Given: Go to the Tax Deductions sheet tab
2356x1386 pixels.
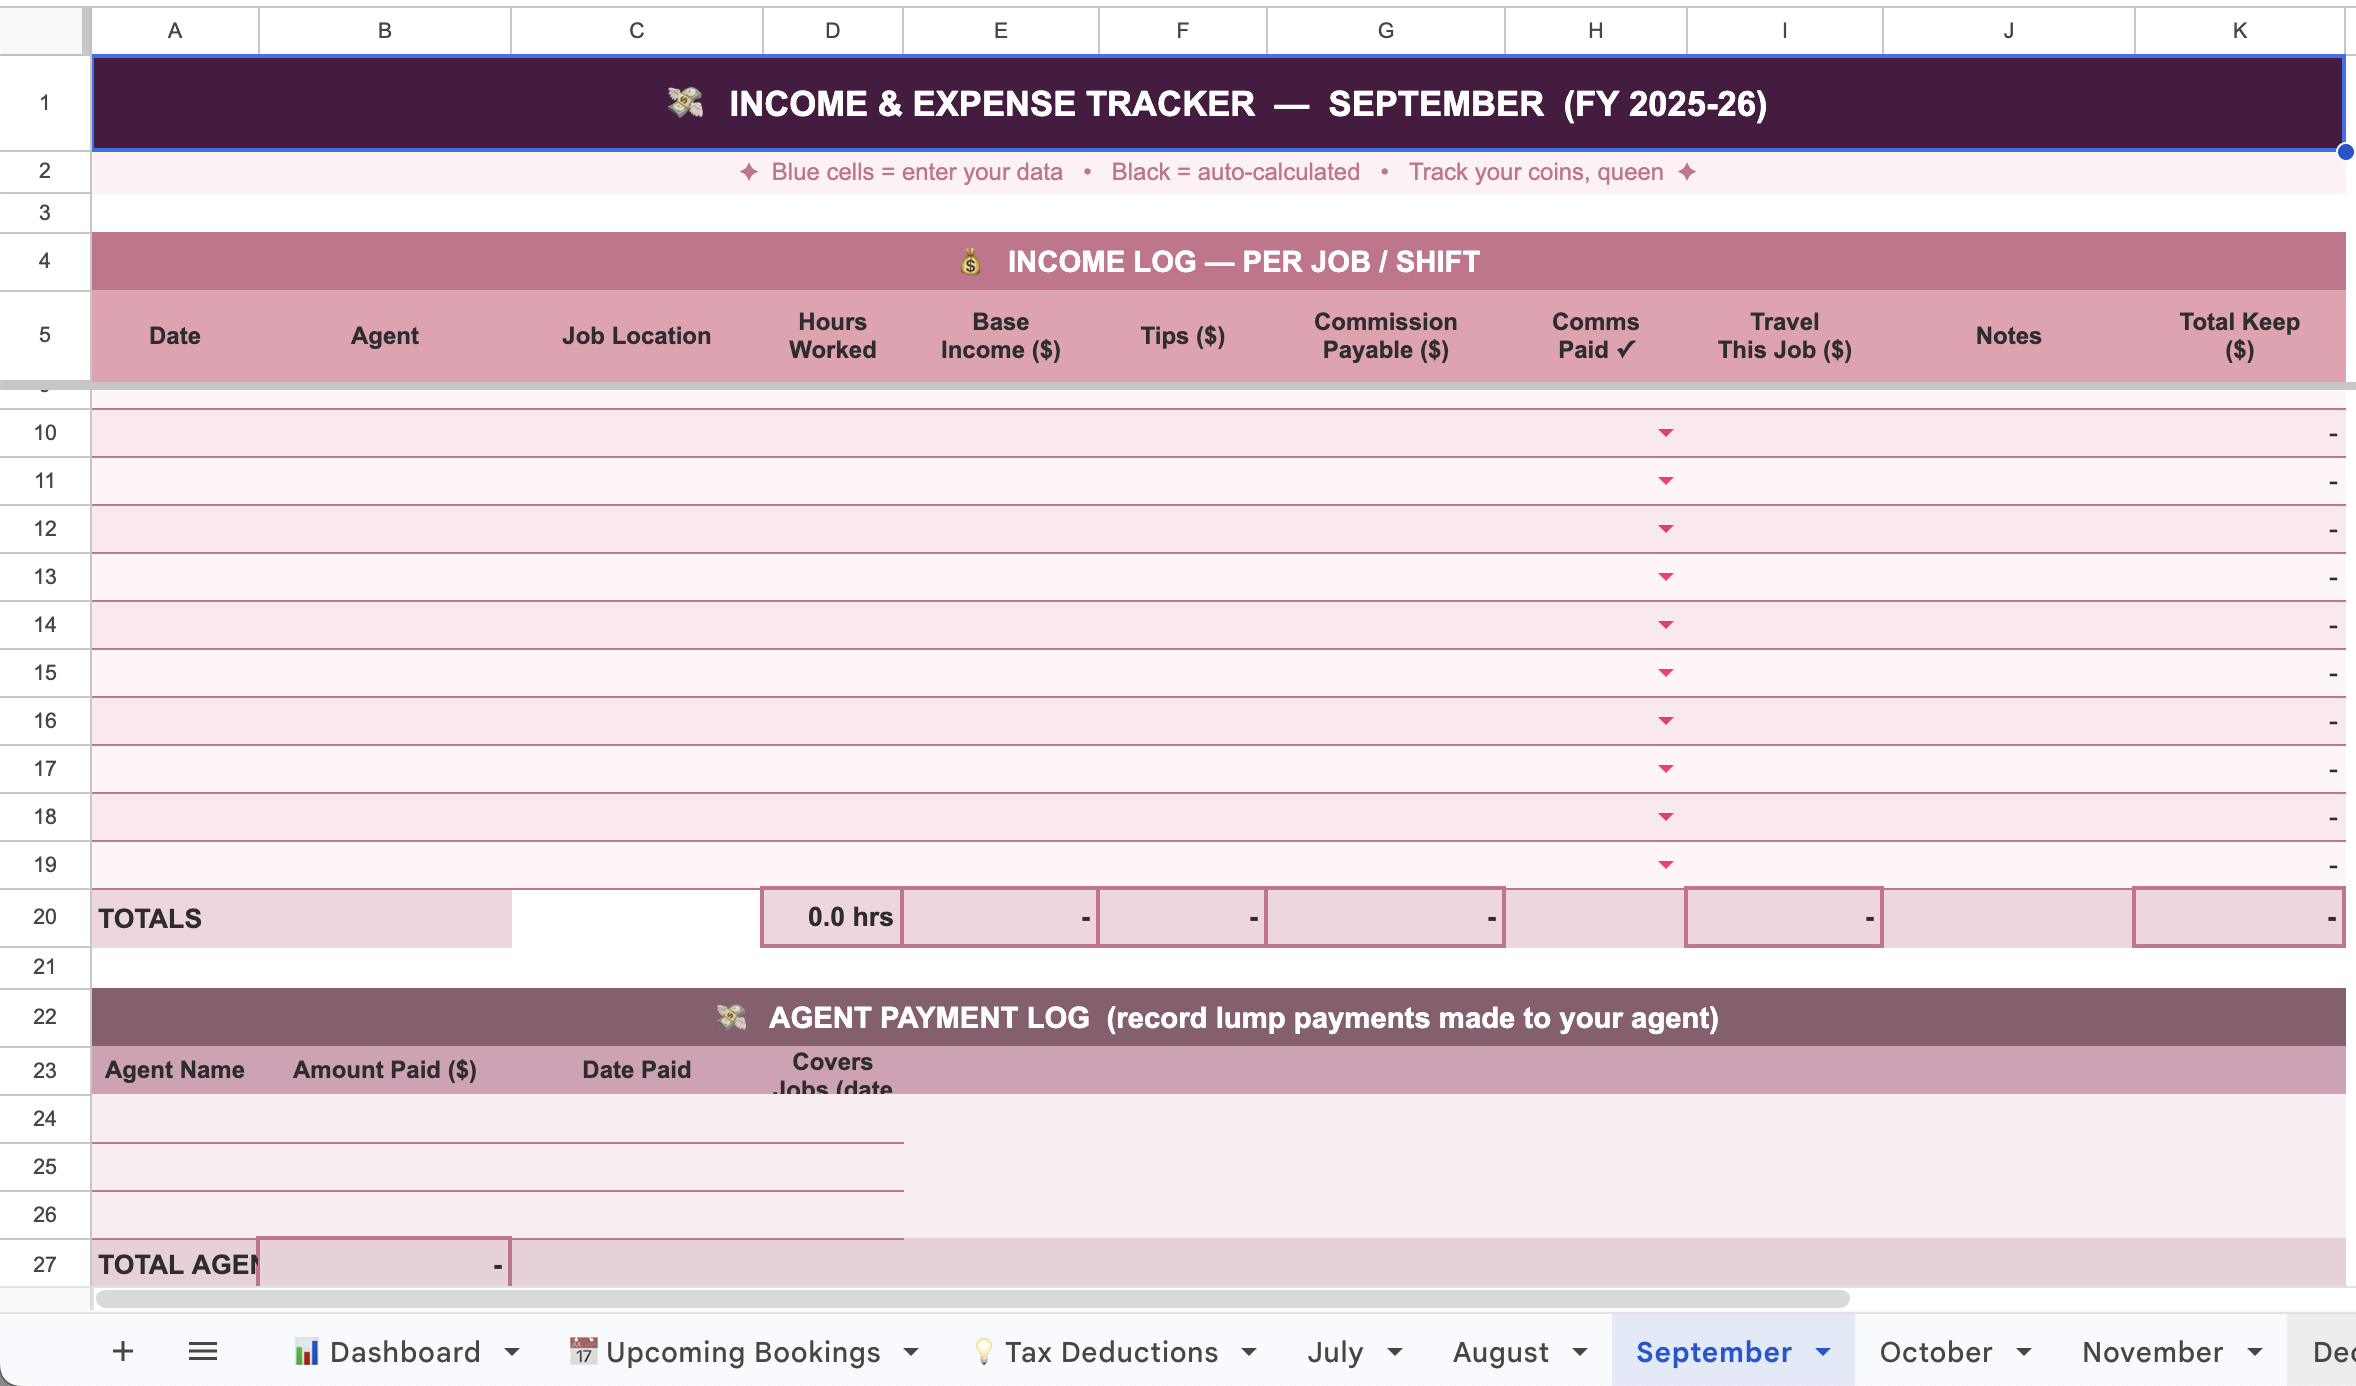Looking at the screenshot, I should (x=1096, y=1352).
